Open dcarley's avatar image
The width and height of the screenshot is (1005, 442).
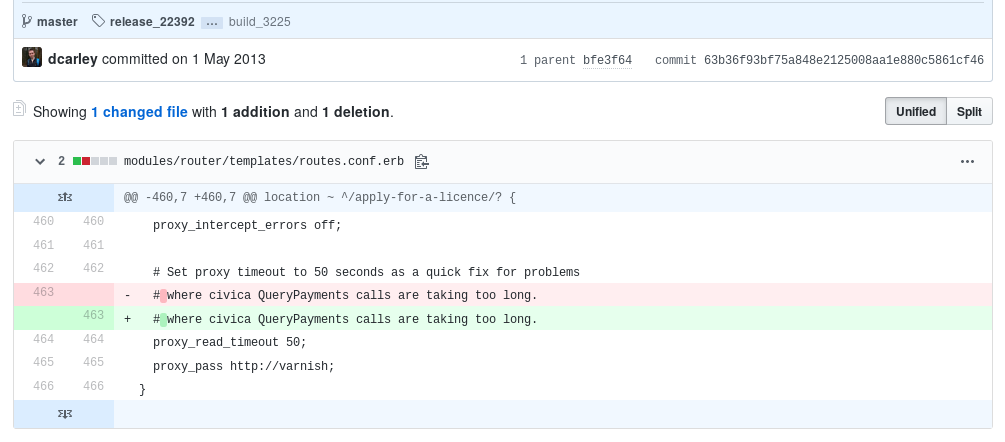tap(32, 57)
